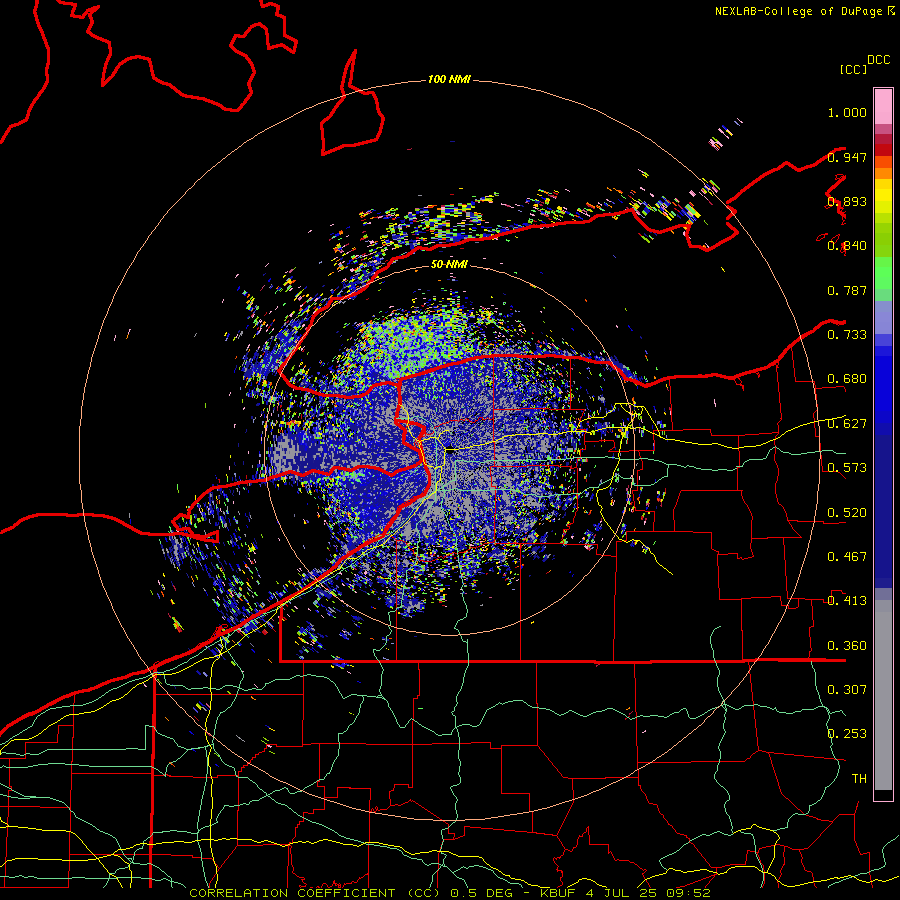Select the 0.893 scale value
Image resolution: width=900 pixels, height=900 pixels.
(847, 201)
